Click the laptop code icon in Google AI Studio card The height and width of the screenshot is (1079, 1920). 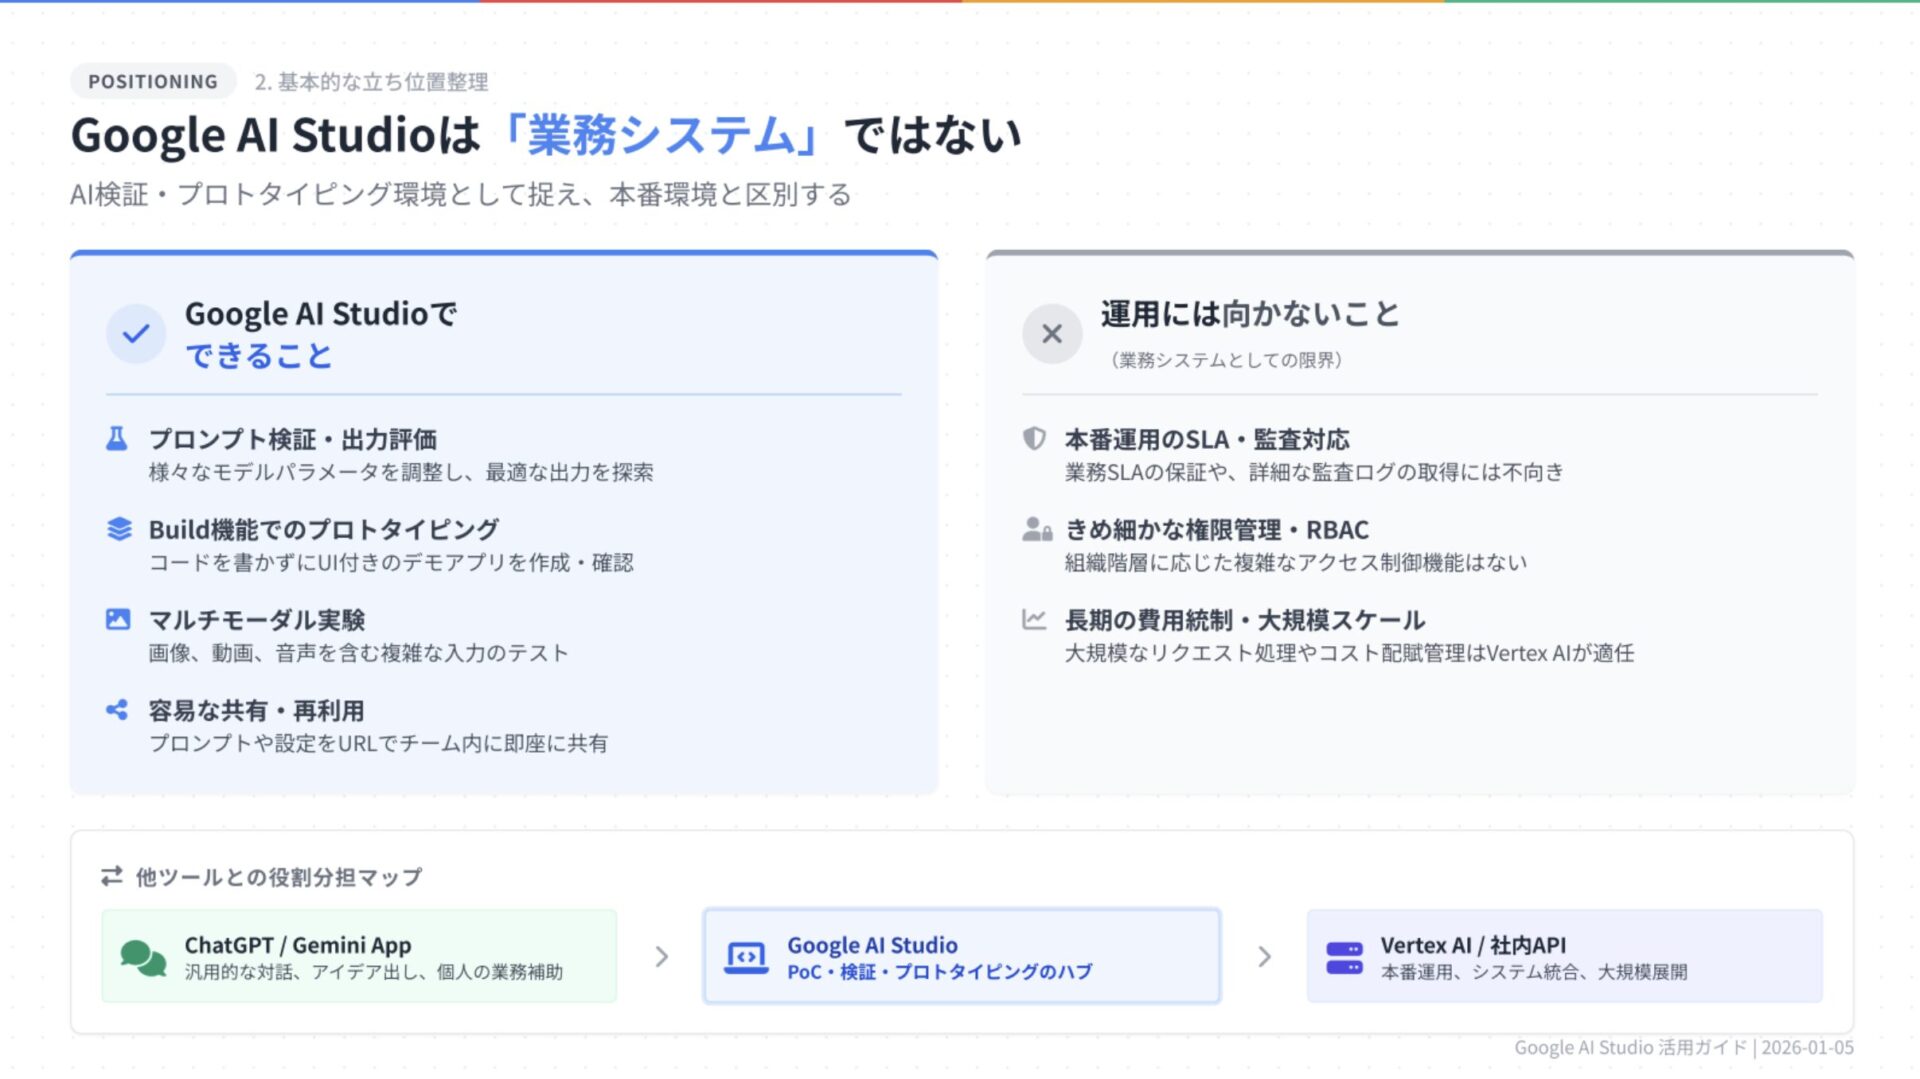[x=746, y=957]
